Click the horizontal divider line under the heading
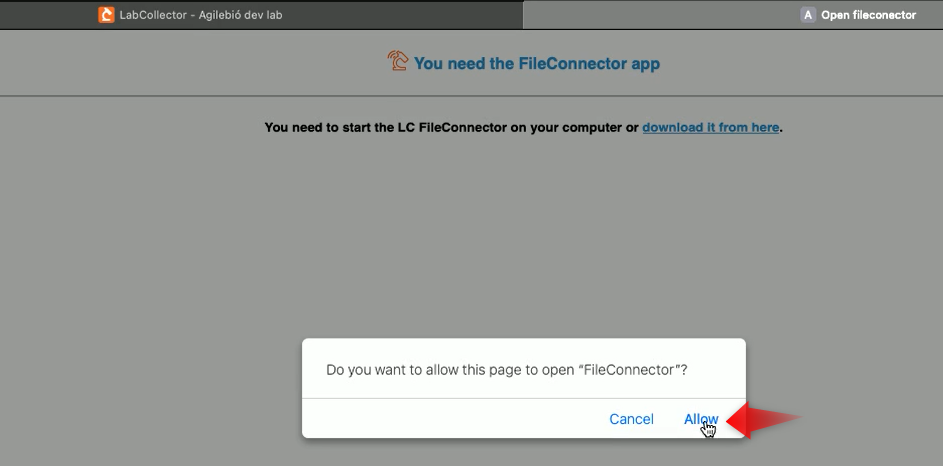The width and height of the screenshot is (943, 466). (x=472, y=96)
